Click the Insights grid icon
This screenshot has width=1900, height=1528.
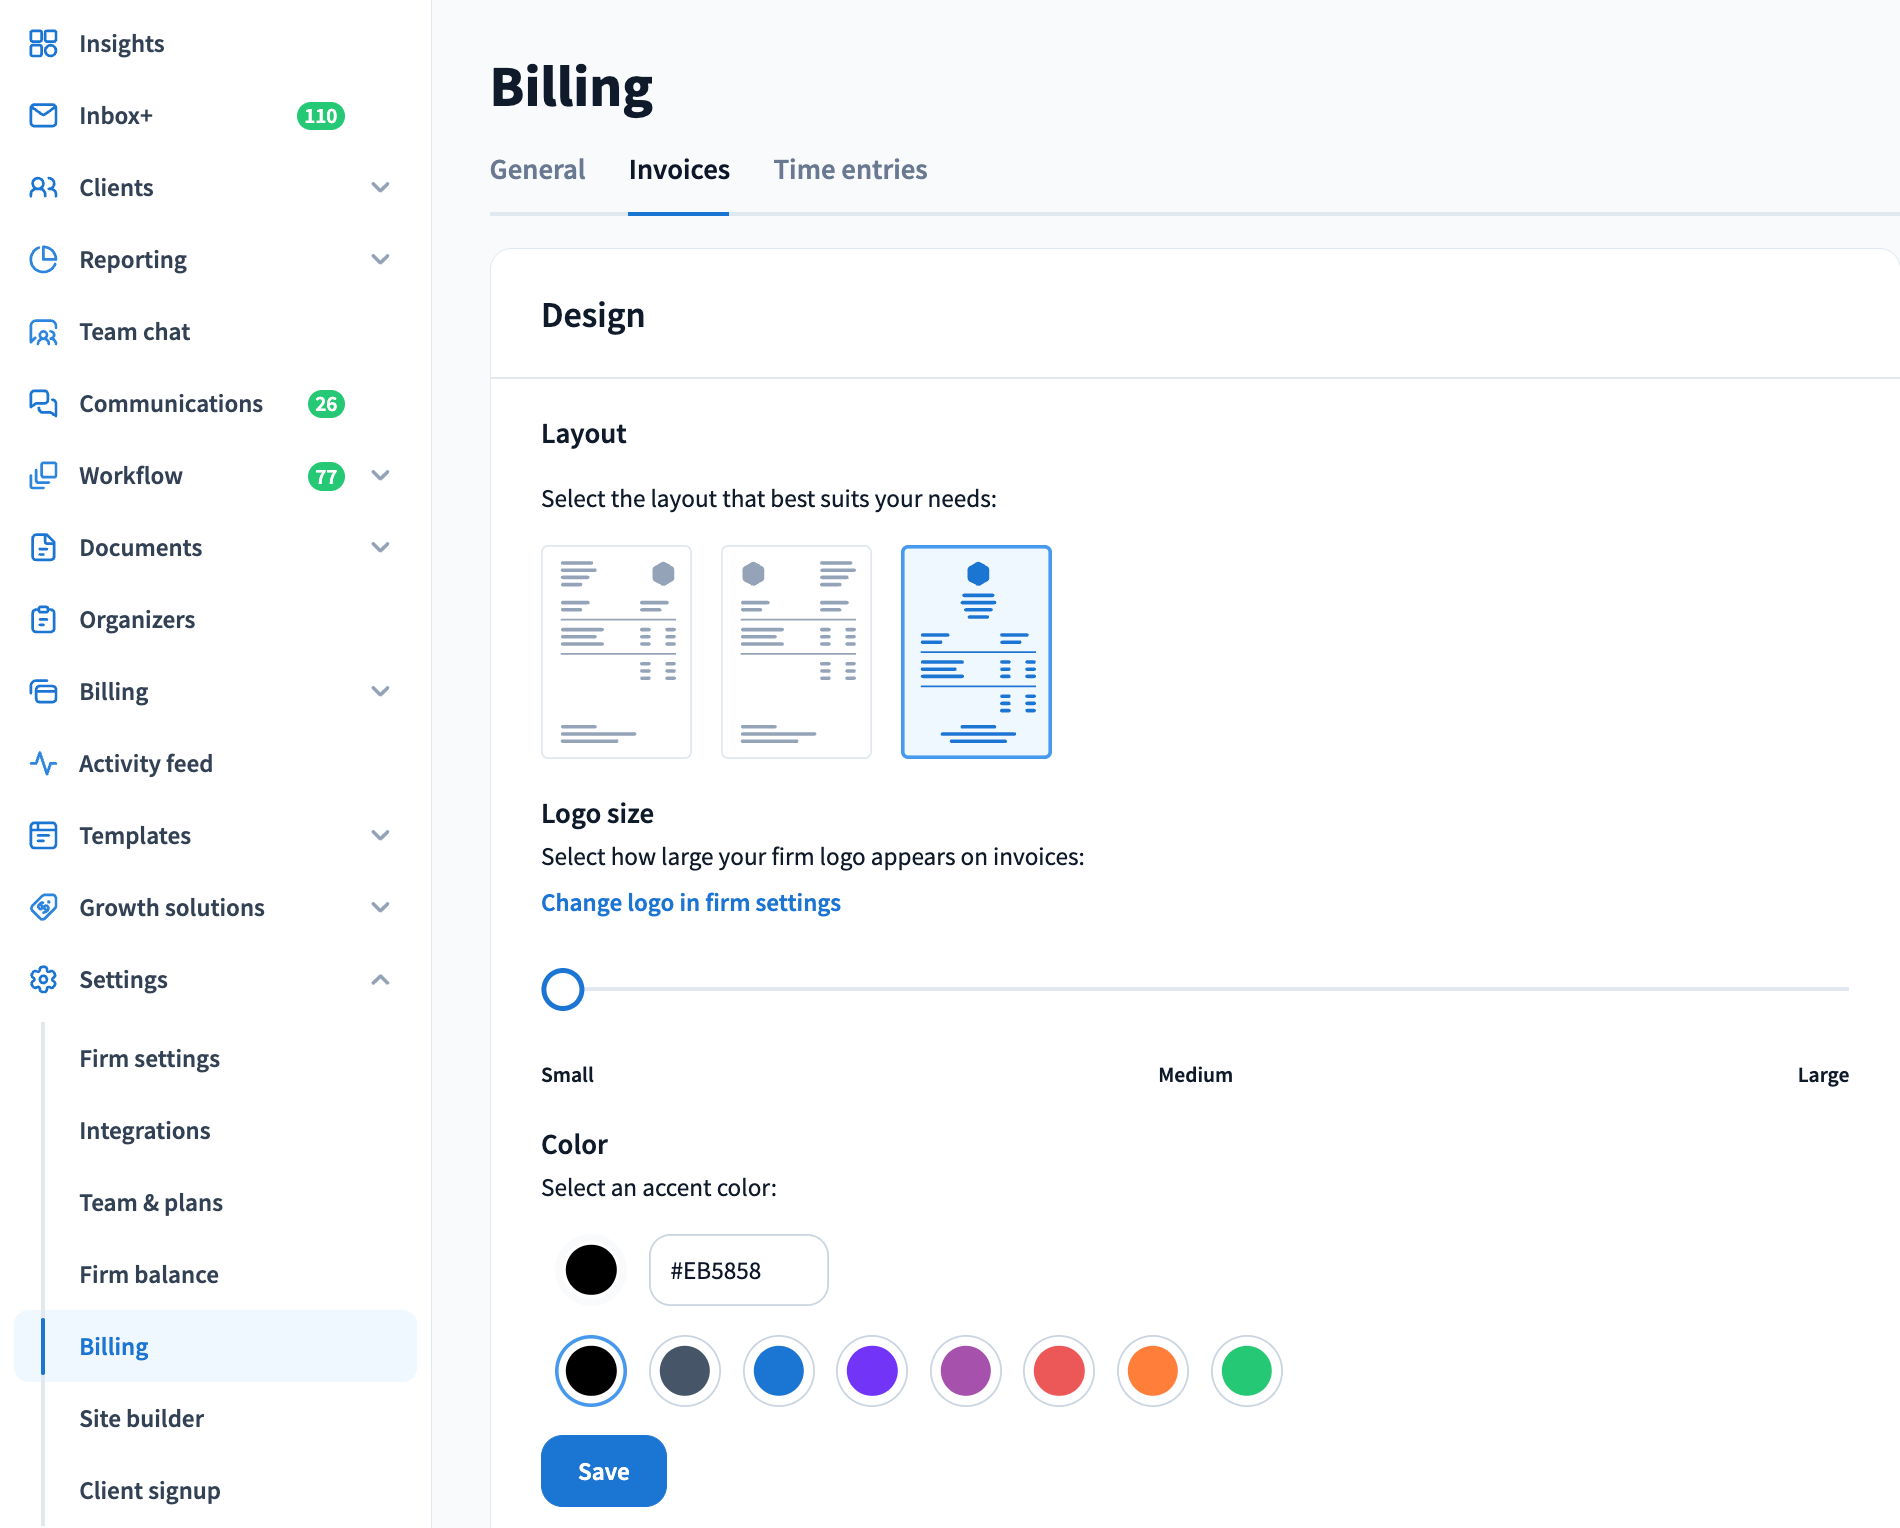point(43,43)
